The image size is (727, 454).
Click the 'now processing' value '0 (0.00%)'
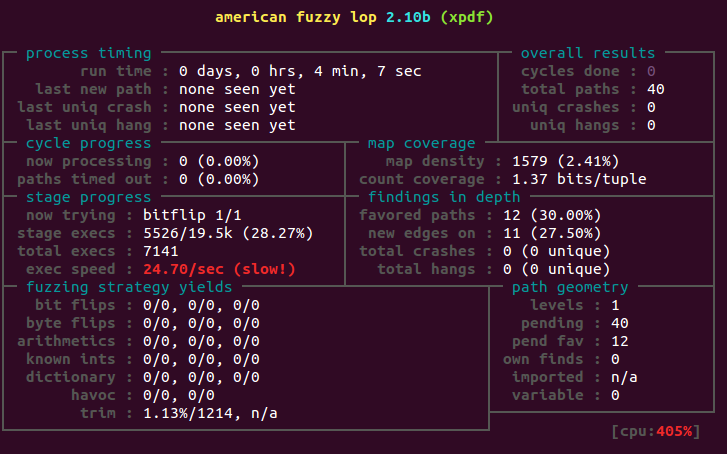[219, 161]
